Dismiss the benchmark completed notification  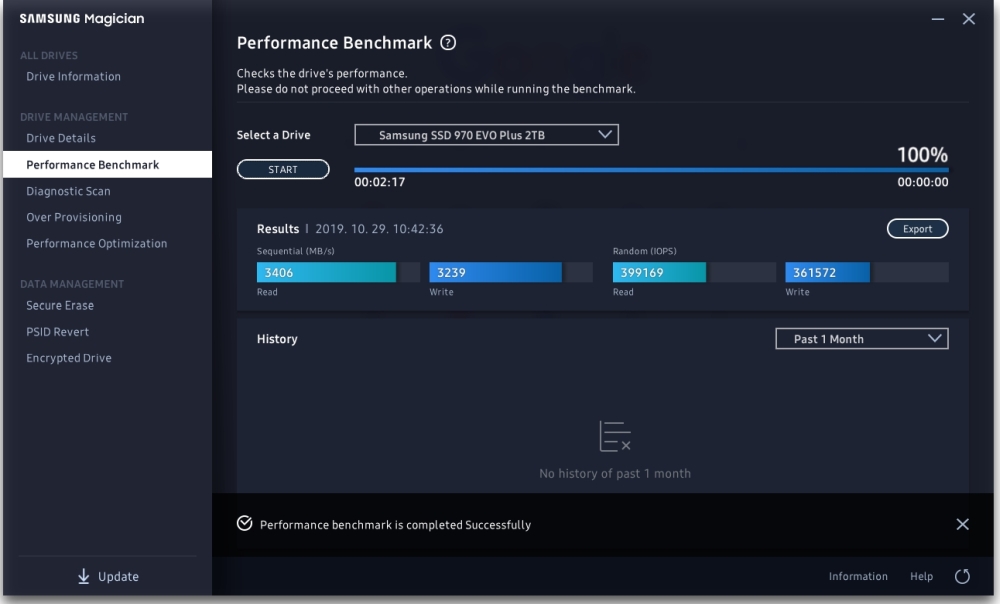(x=962, y=524)
